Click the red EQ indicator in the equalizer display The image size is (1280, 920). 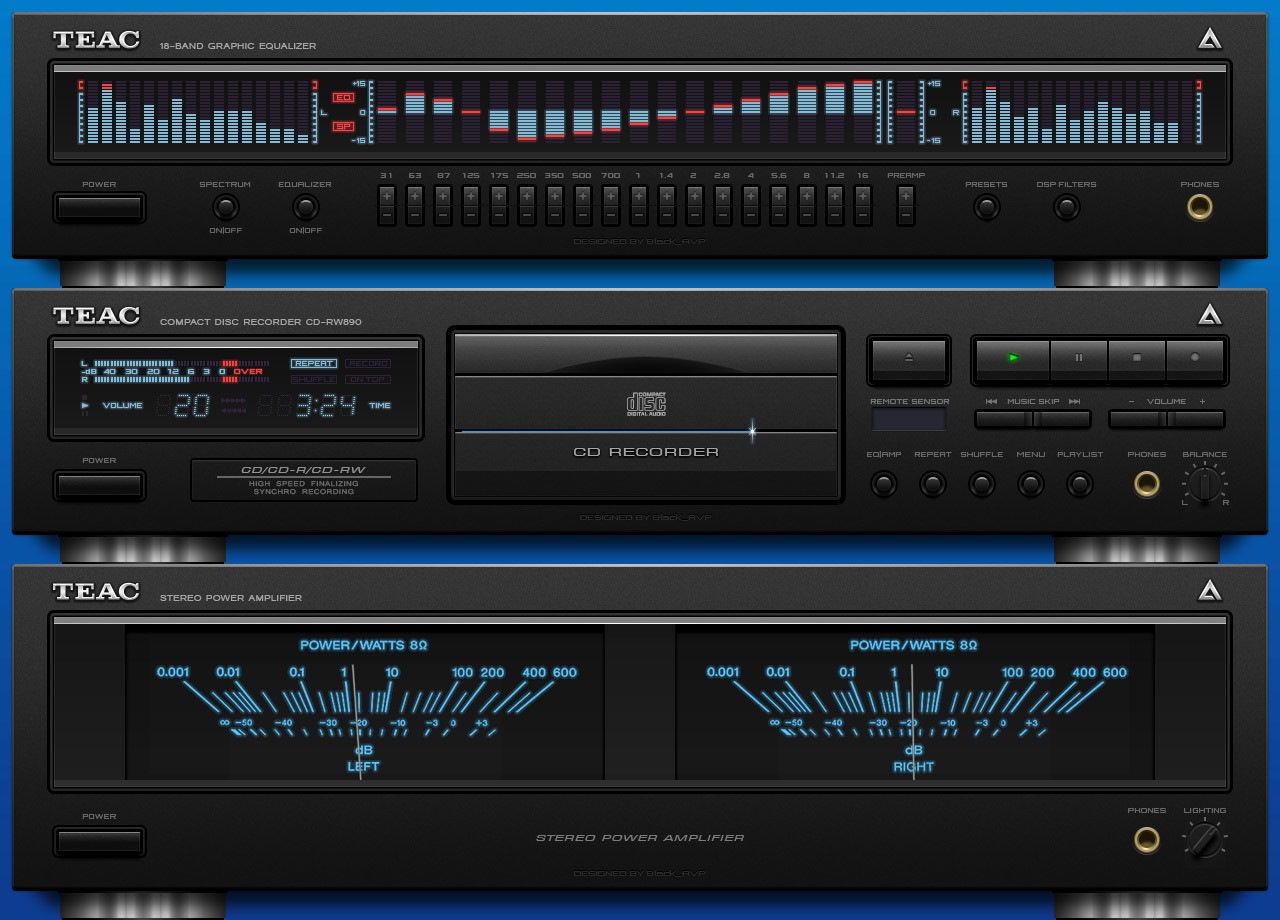(x=343, y=98)
